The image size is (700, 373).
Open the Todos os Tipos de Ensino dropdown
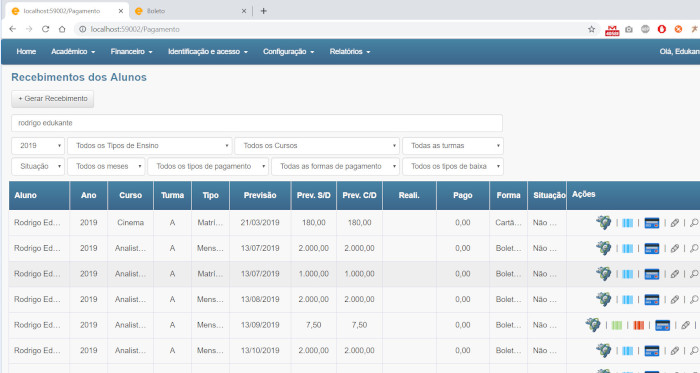pos(150,146)
